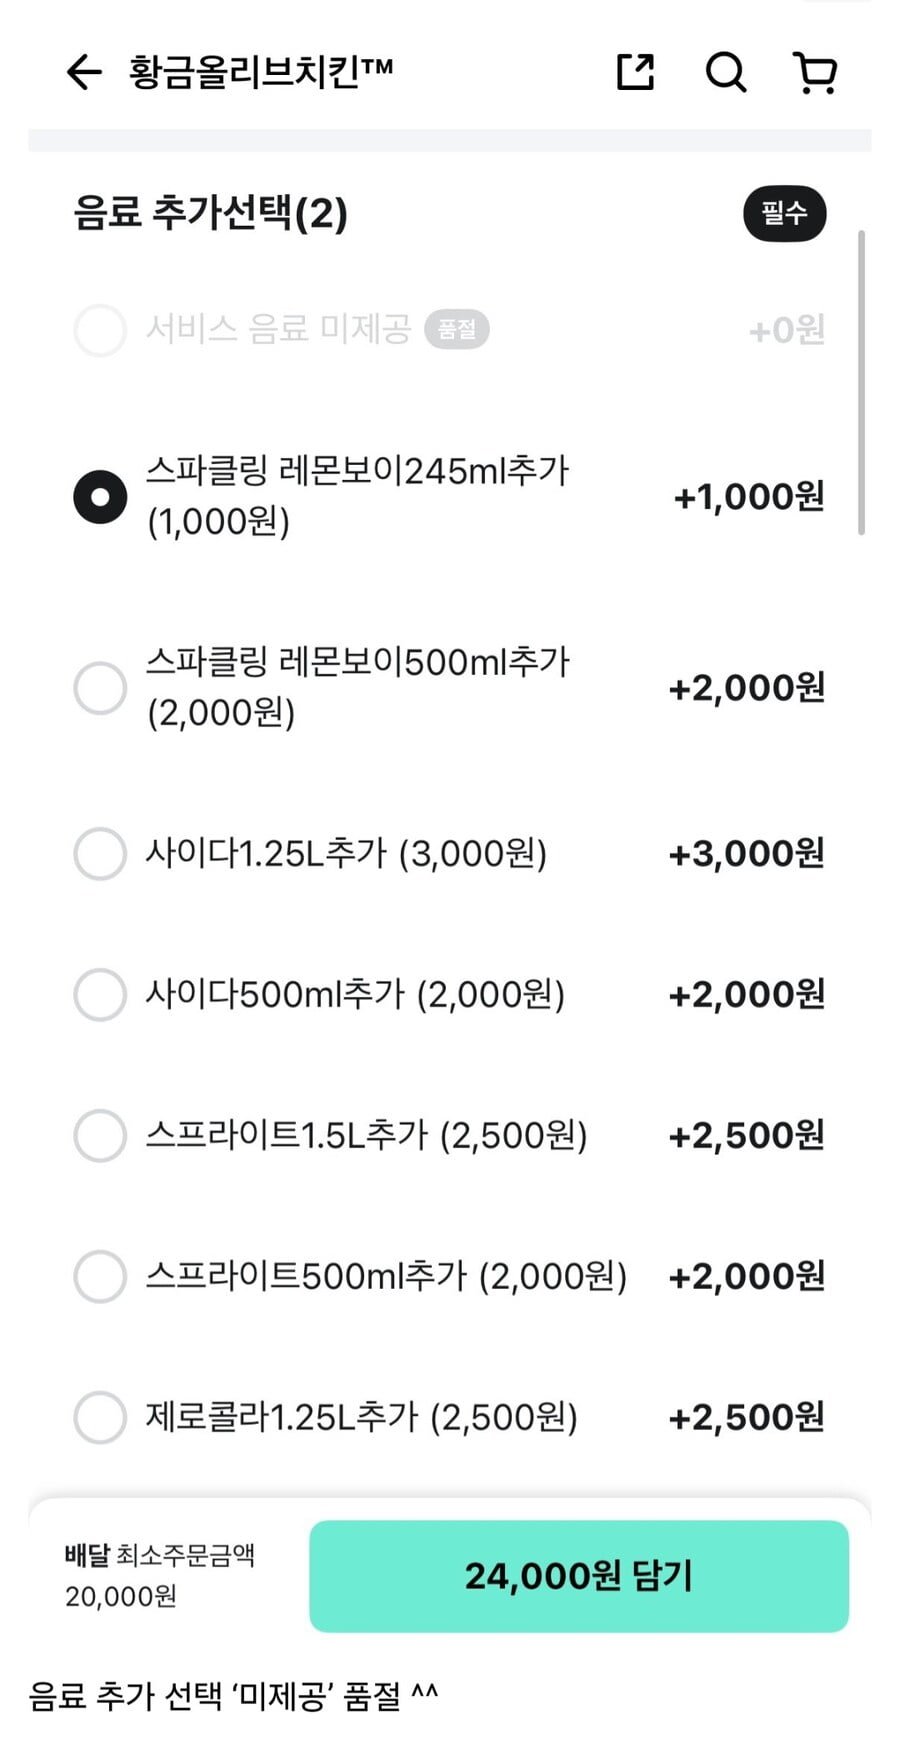Click the options list scrollbar
This screenshot has width=900, height=1748.
pyautogui.click(x=861, y=382)
